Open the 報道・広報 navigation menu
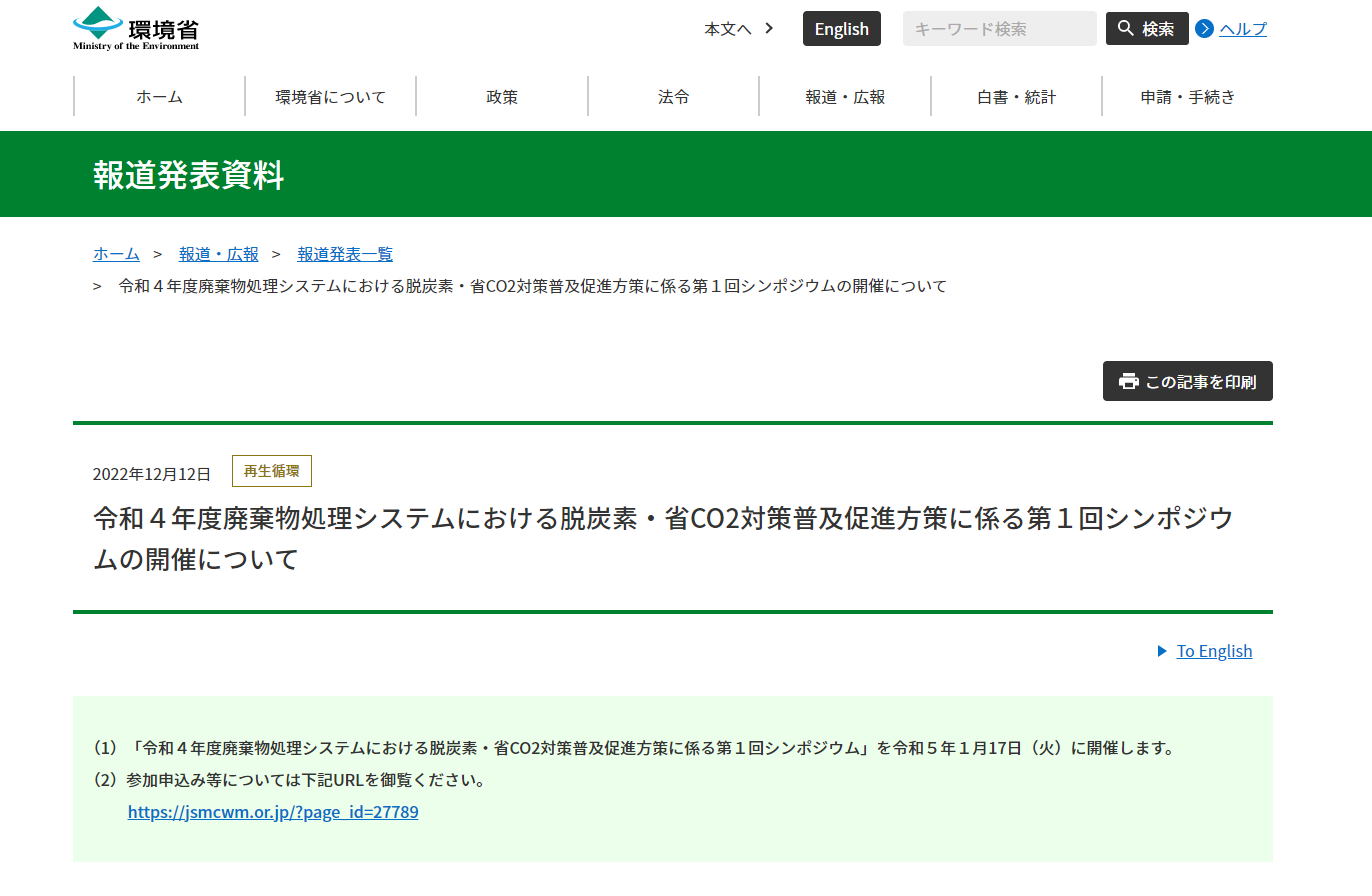 coord(845,97)
